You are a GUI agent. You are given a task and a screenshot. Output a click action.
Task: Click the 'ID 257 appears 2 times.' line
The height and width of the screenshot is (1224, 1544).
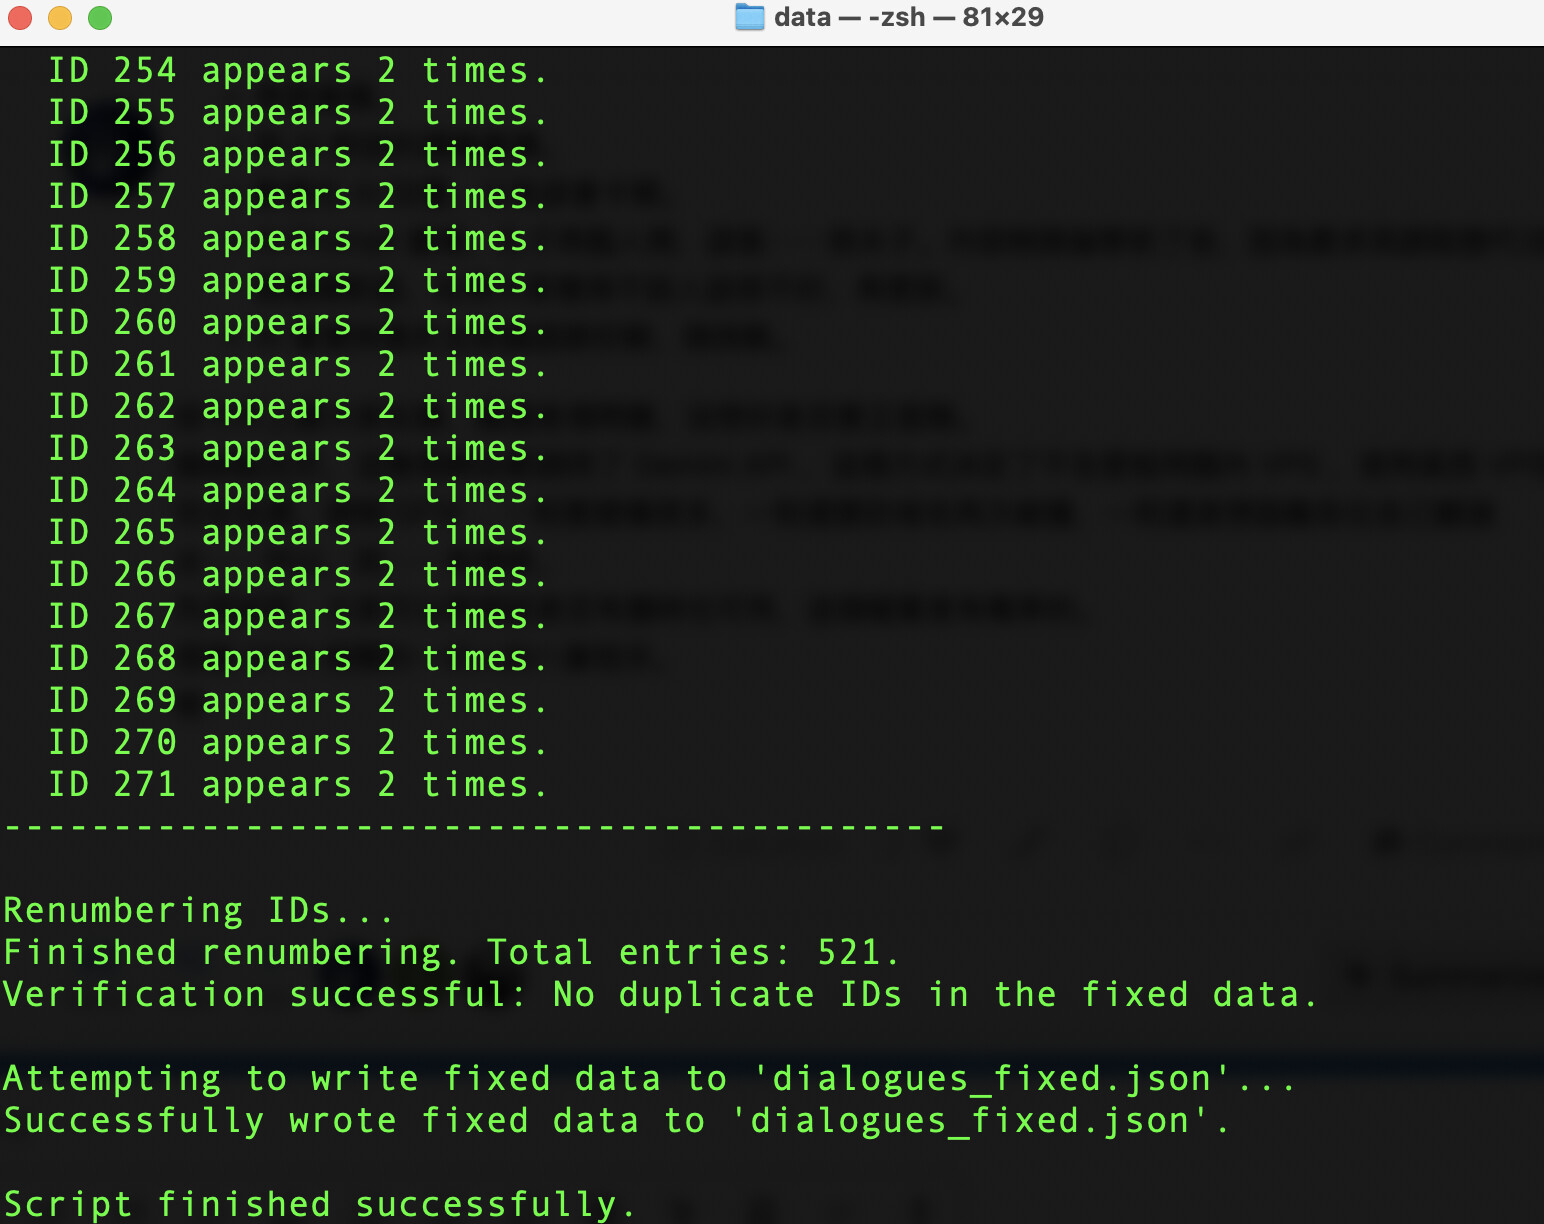298,197
